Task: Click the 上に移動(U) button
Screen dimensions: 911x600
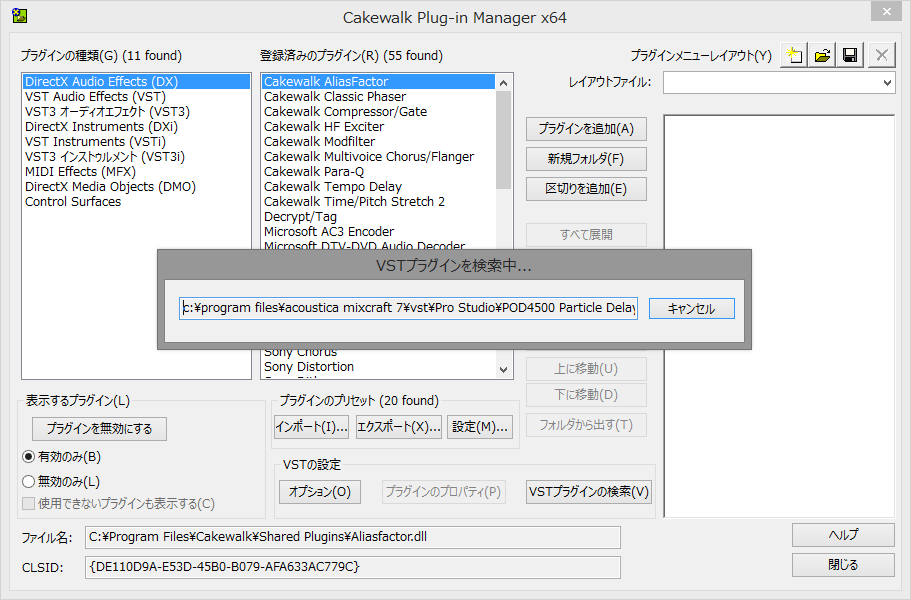Action: [586, 369]
